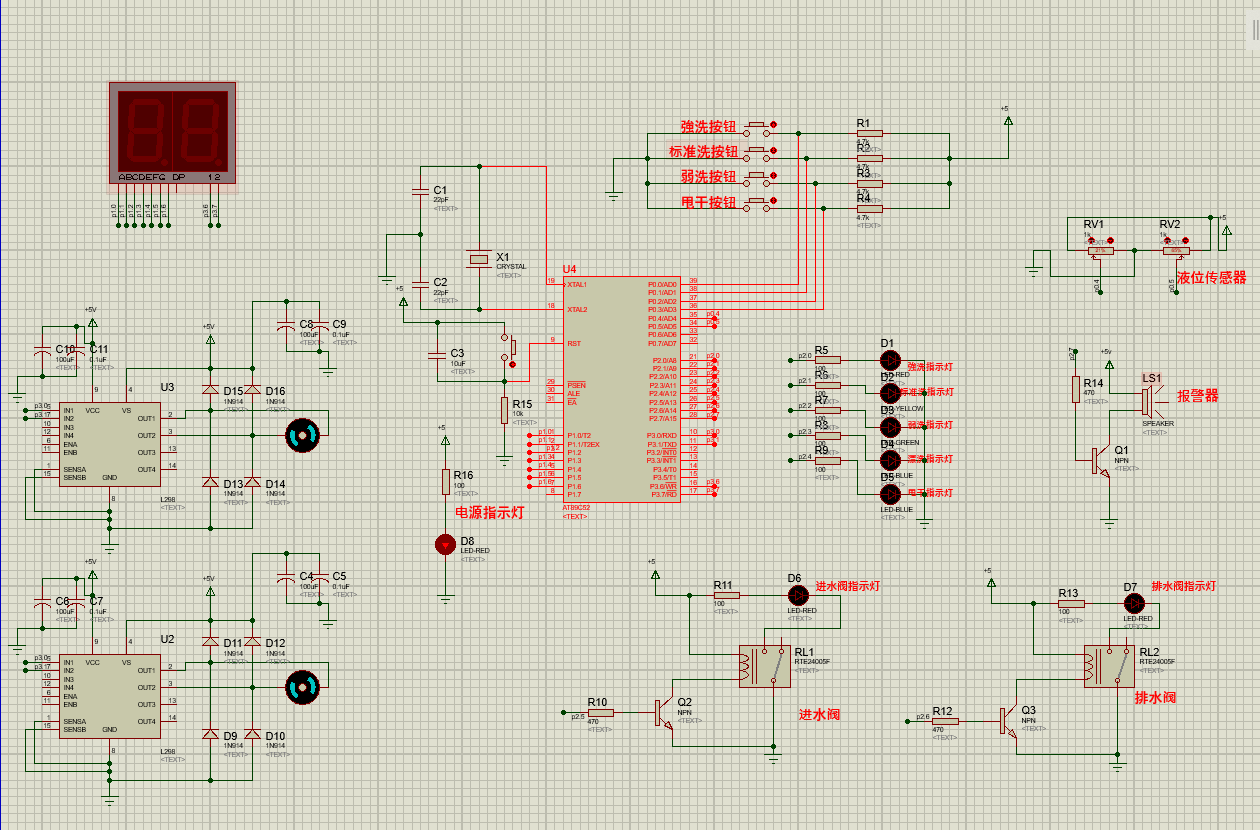Select resistor R4
Image resolution: width=1260 pixels, height=830 pixels.
(870, 208)
